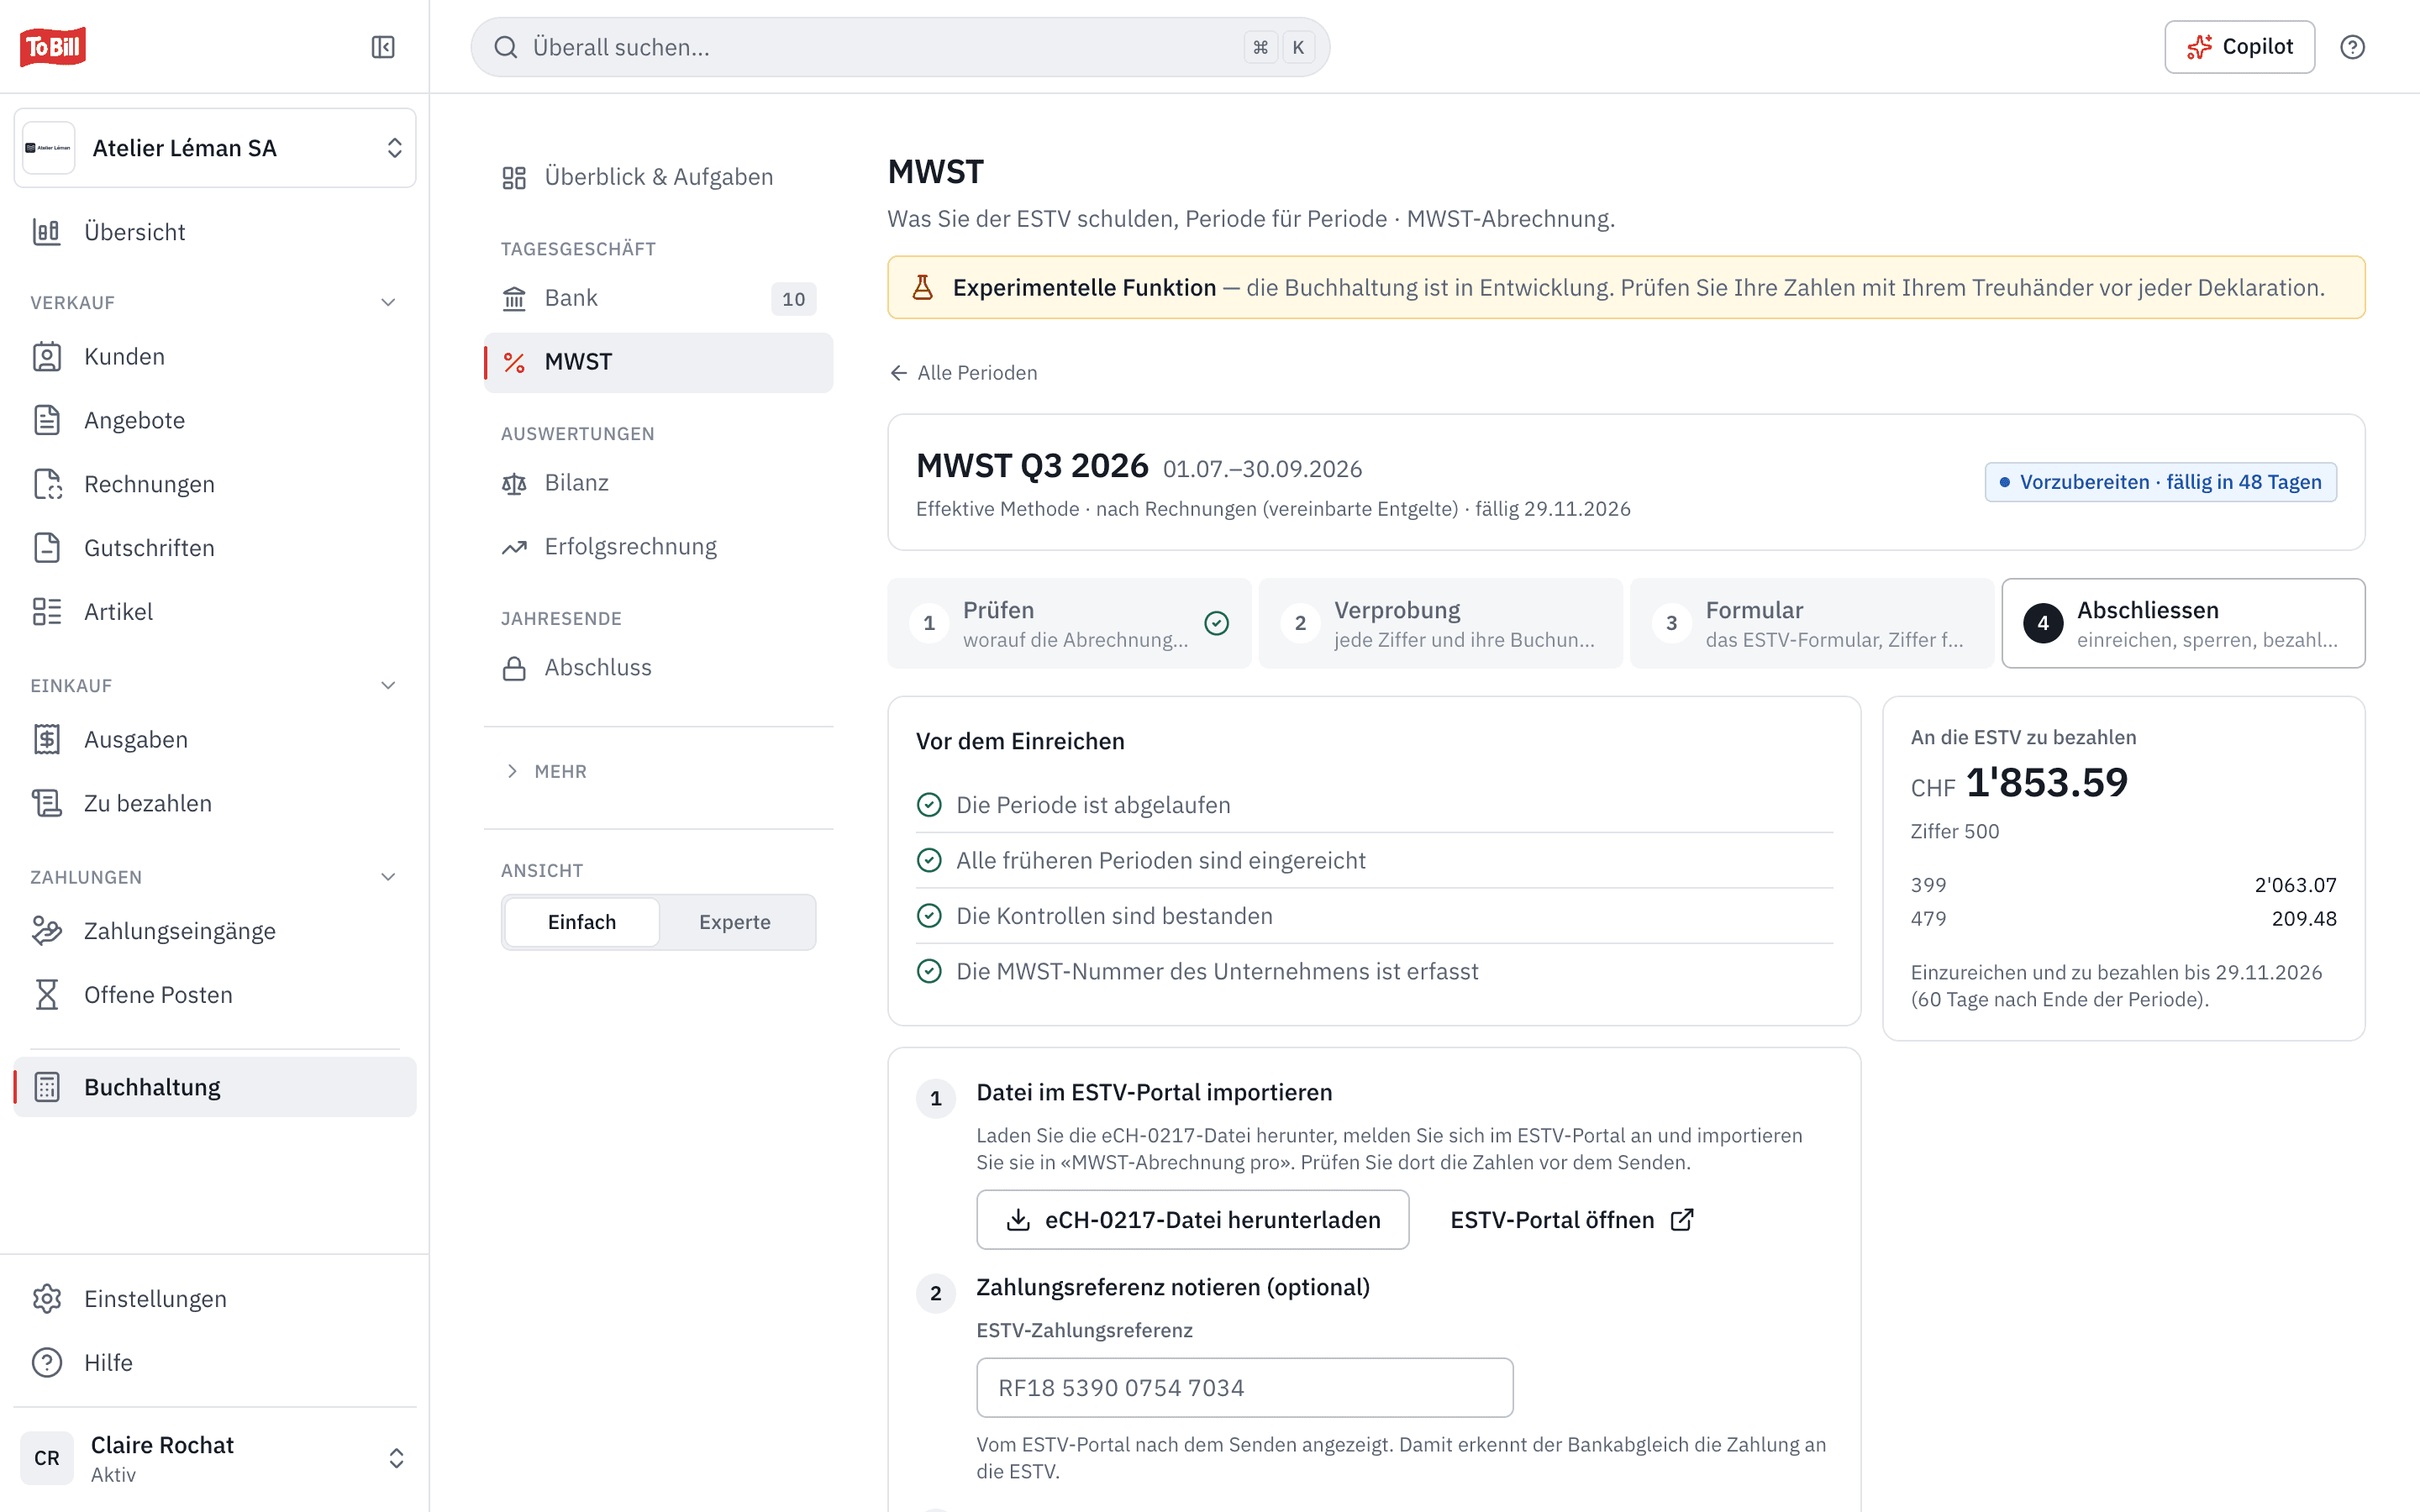Open the Atelier Léman SA company switcher
This screenshot has height=1512, width=2420.
[214, 148]
